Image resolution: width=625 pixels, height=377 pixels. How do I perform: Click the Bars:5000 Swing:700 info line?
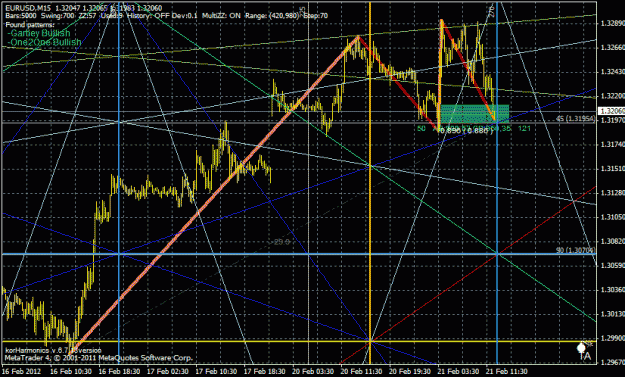(x=167, y=16)
